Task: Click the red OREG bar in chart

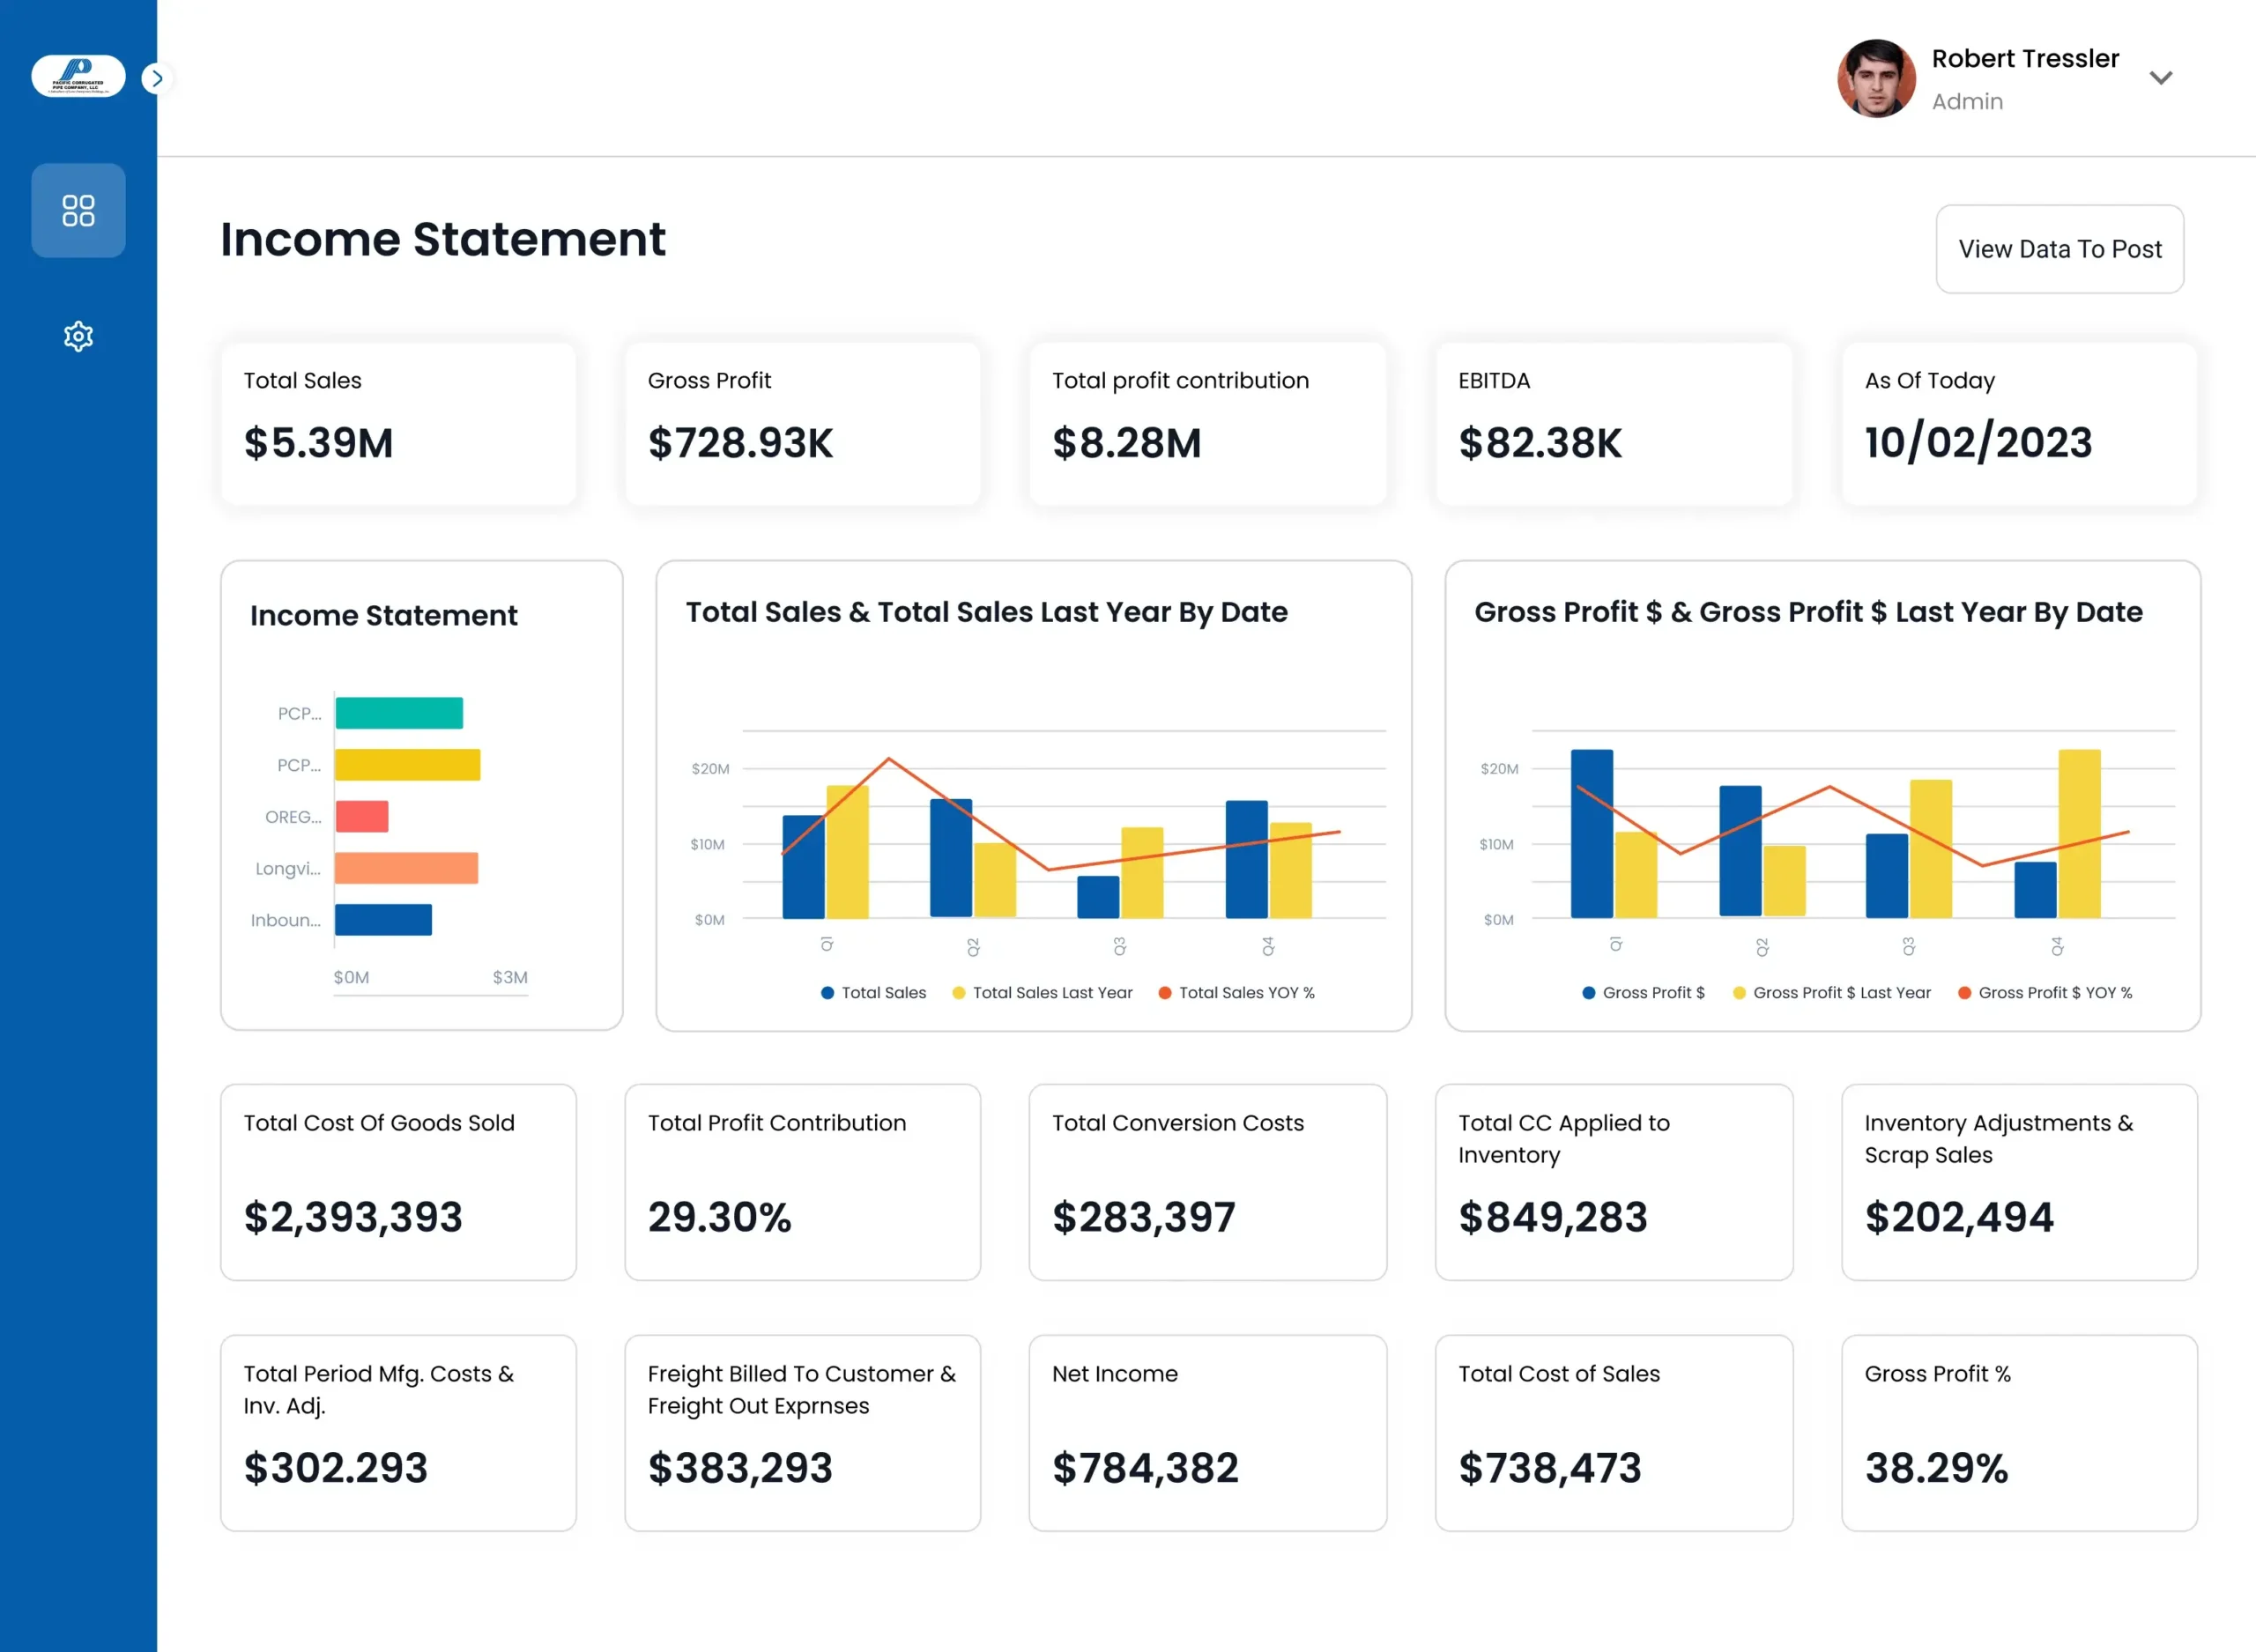Action: [x=361, y=816]
